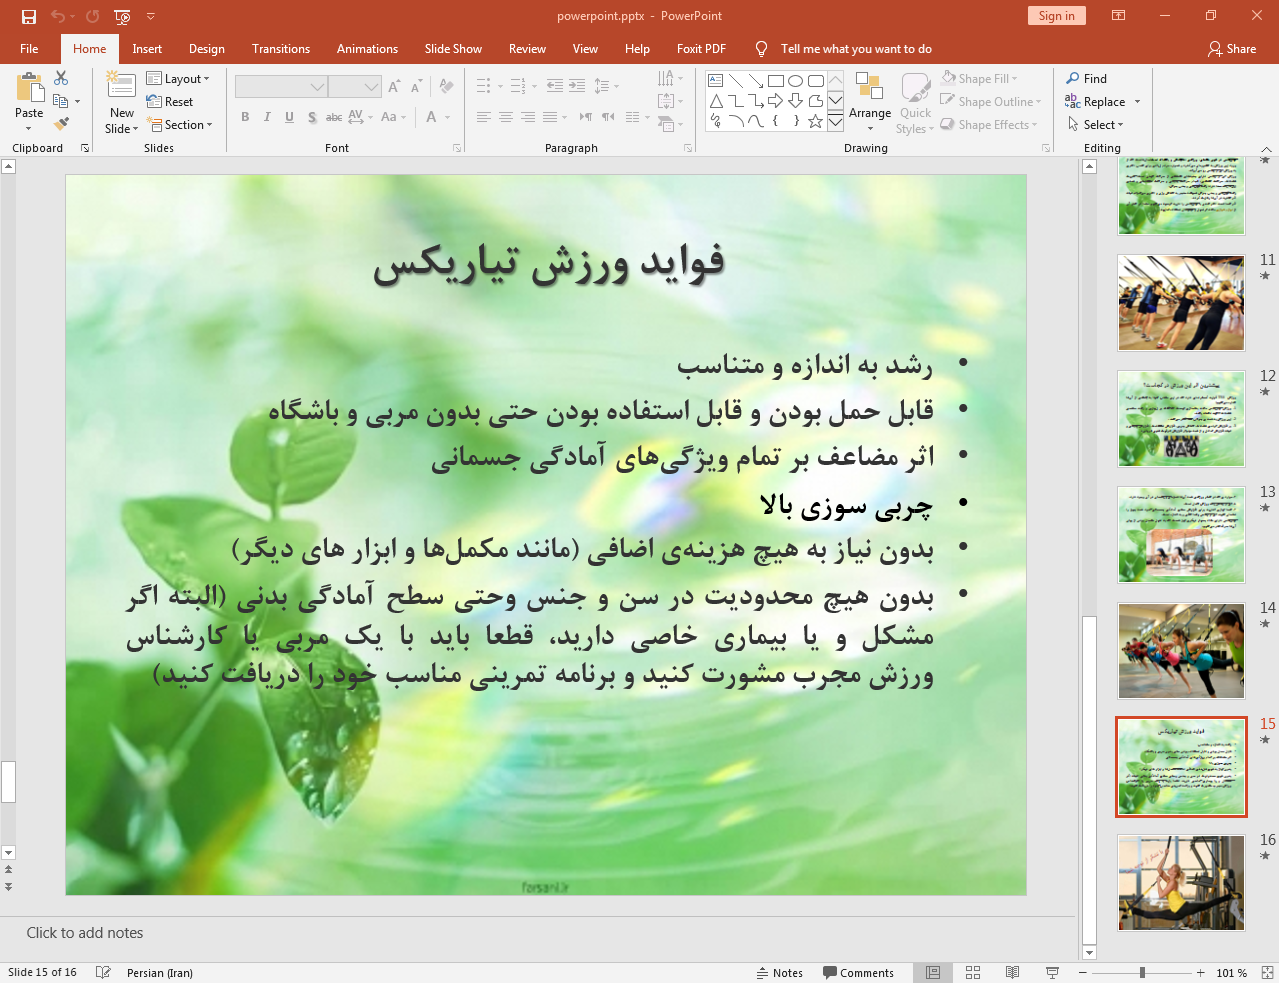
Task: Toggle Italic formatting
Action: (x=267, y=117)
